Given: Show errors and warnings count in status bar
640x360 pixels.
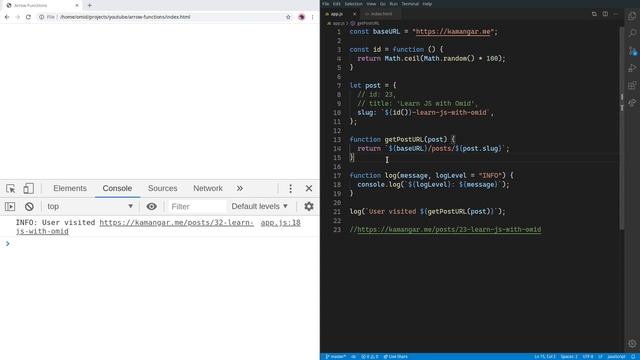Looking at the screenshot, I should click(370, 357).
